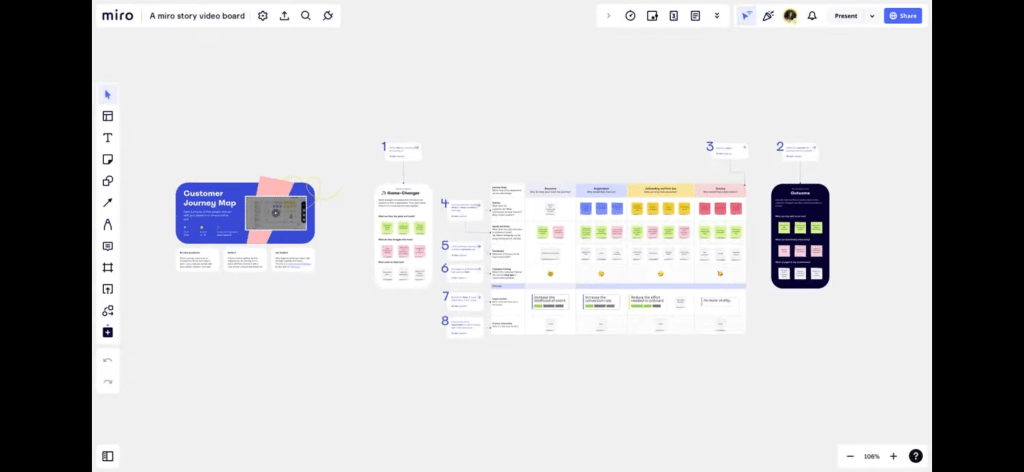This screenshot has width=1024, height=472.
Task: Select the Game-Changer persona card
Action: 404,236
